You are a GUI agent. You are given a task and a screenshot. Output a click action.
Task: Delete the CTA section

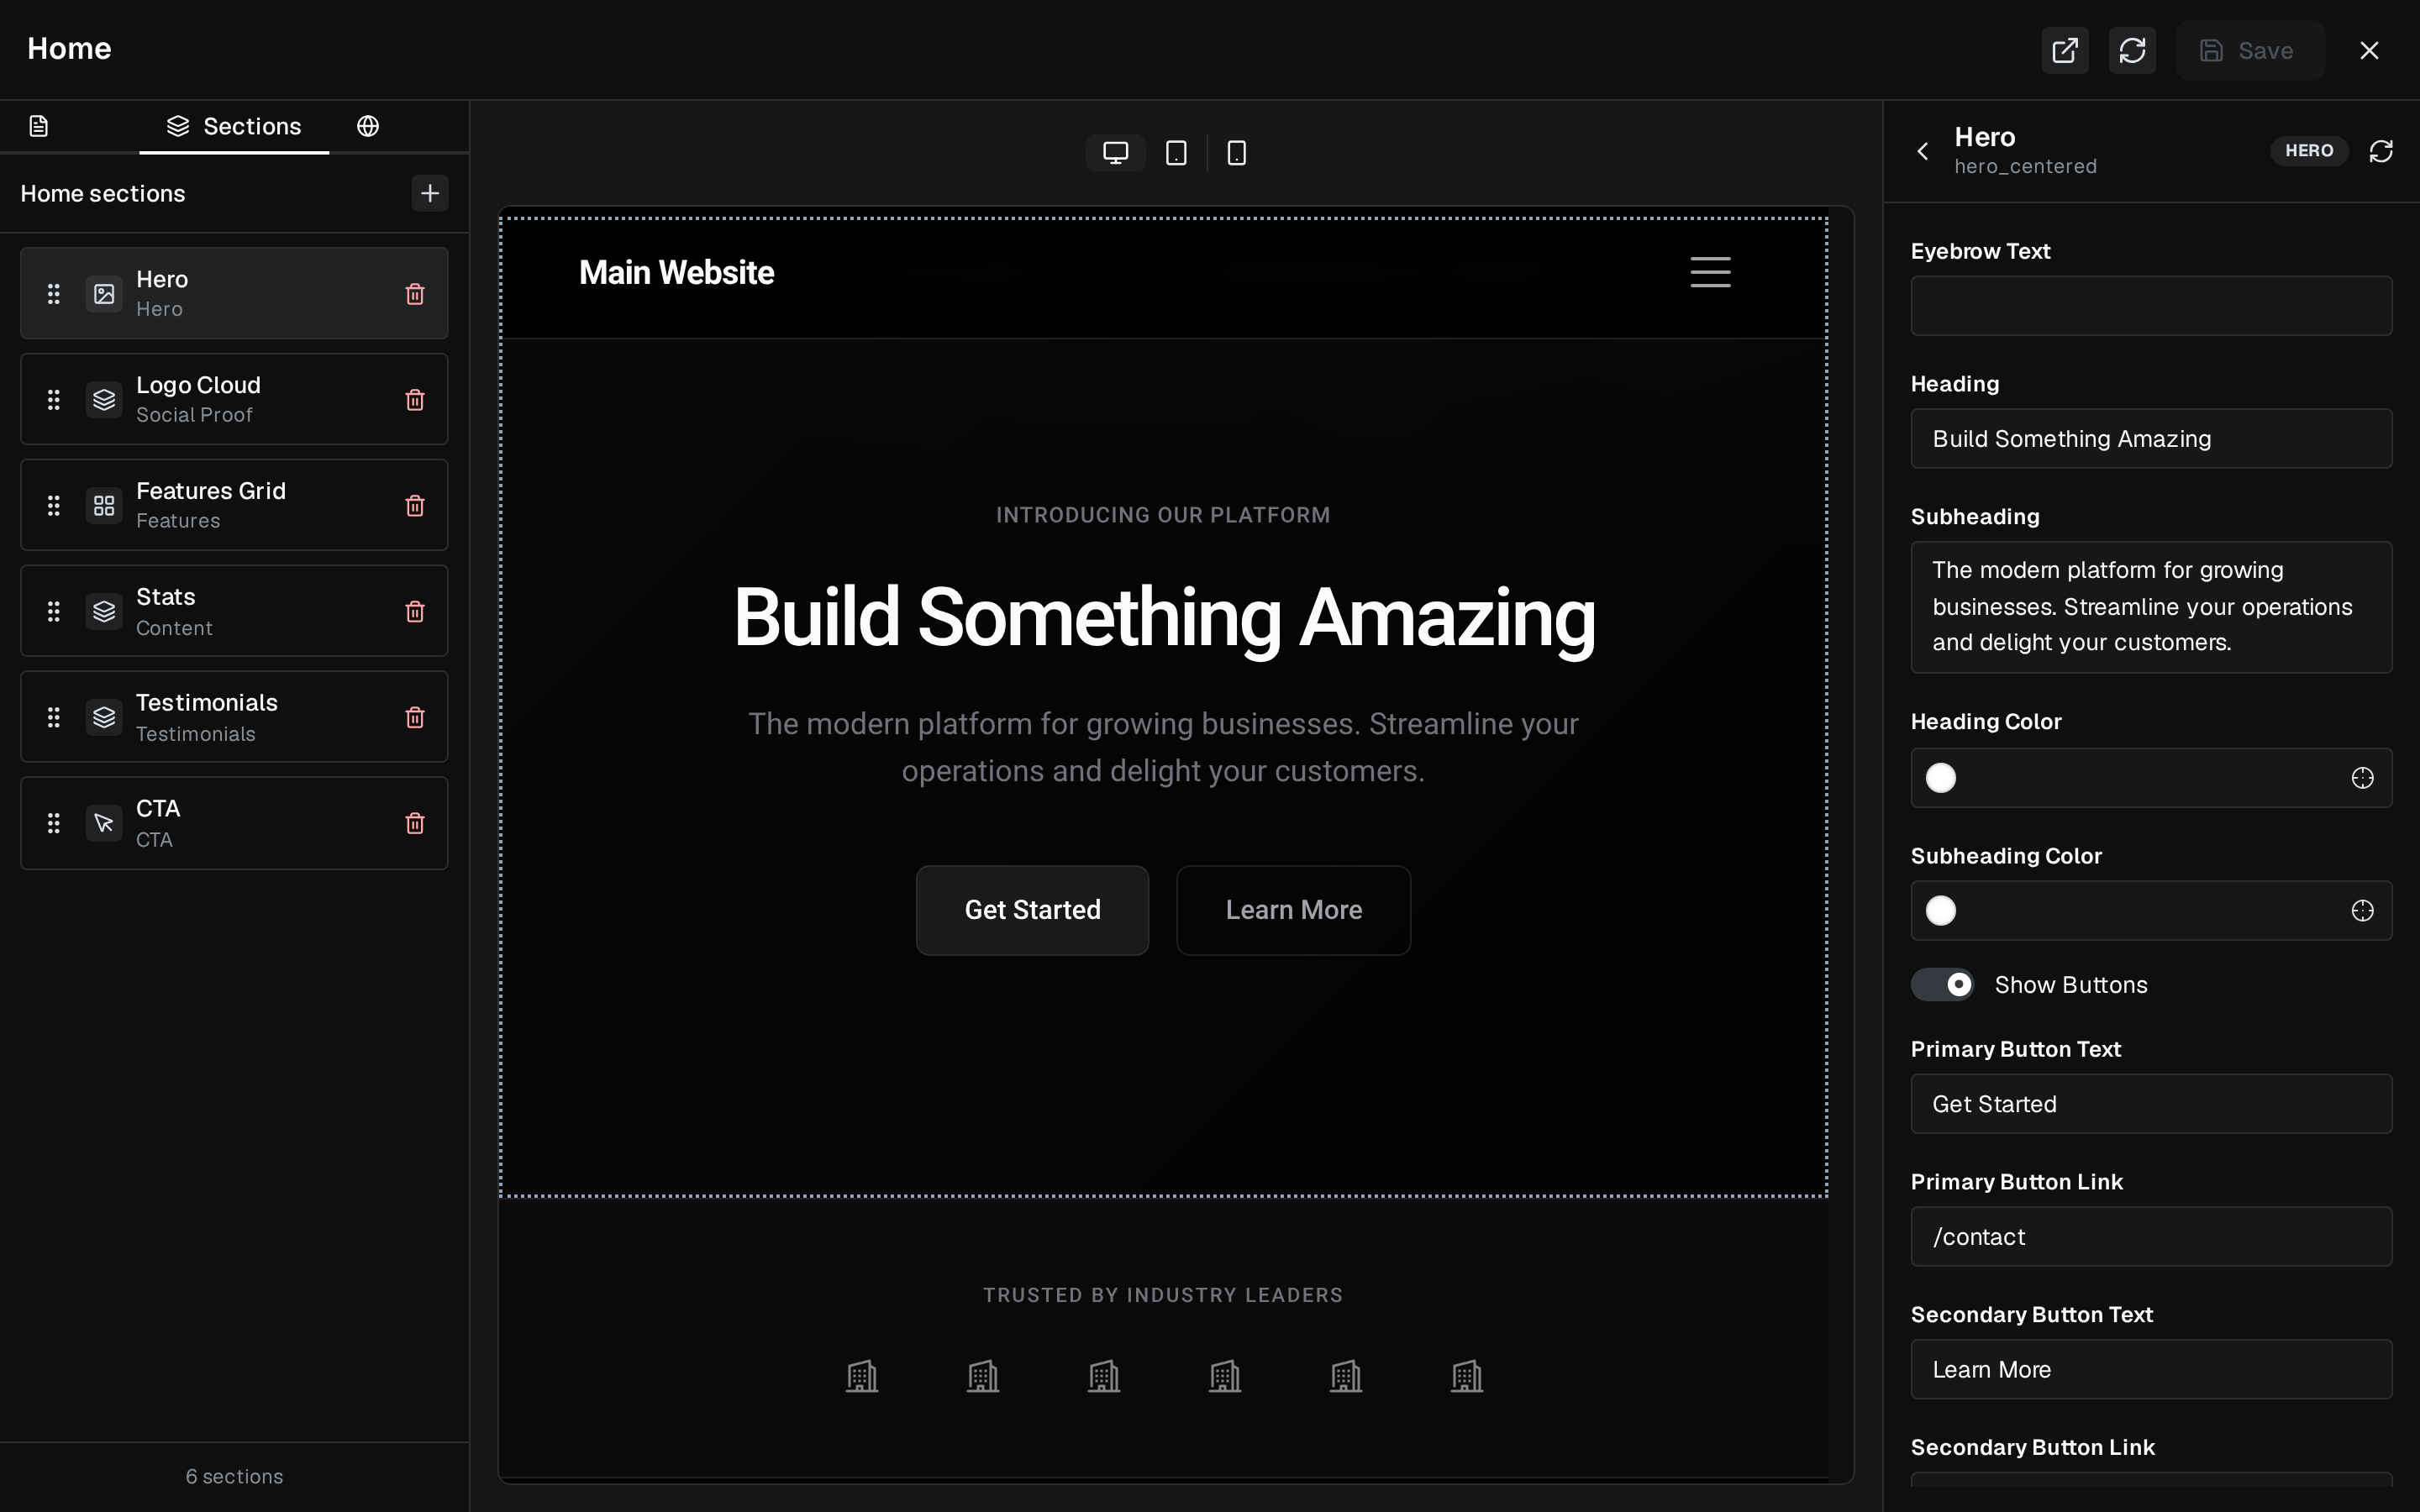pos(415,823)
